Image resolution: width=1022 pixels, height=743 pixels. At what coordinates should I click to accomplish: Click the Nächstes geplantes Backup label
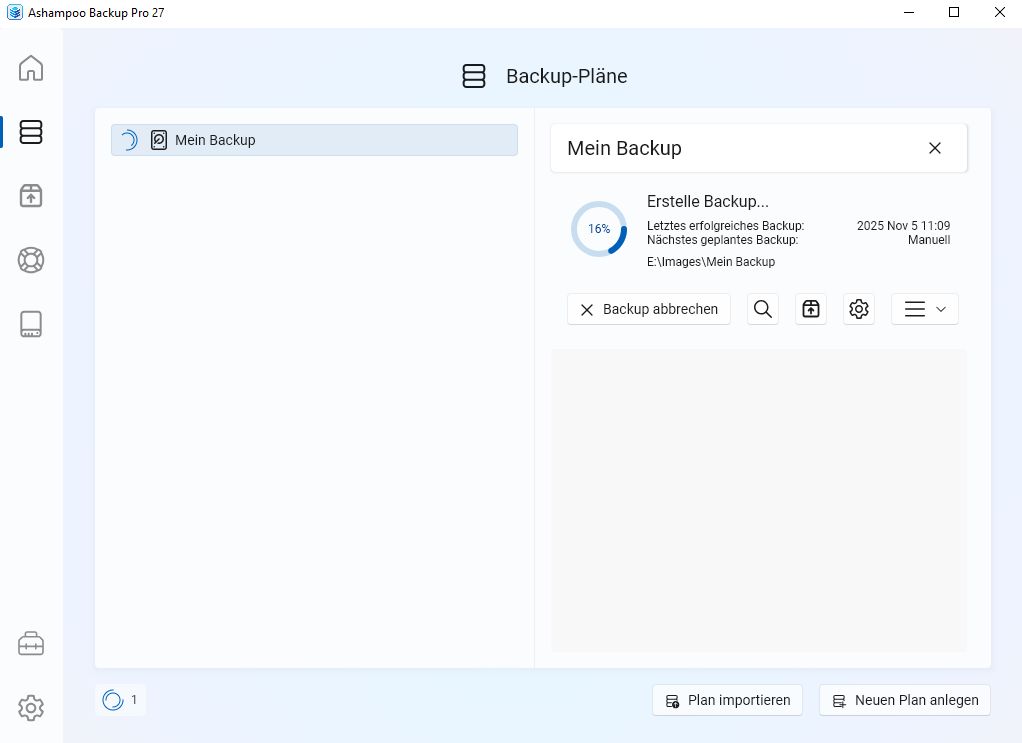click(722, 240)
